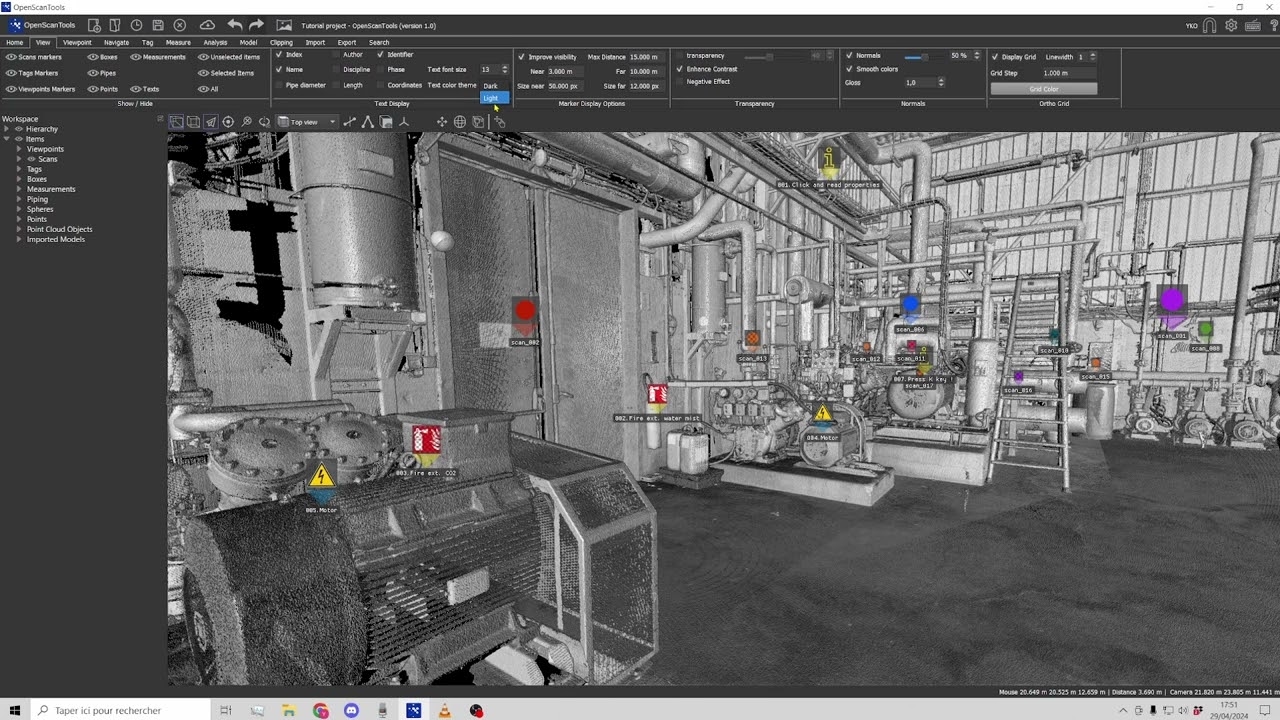This screenshot has width=1280, height=720.
Task: Click the two-point line measurement icon
Action: point(350,122)
